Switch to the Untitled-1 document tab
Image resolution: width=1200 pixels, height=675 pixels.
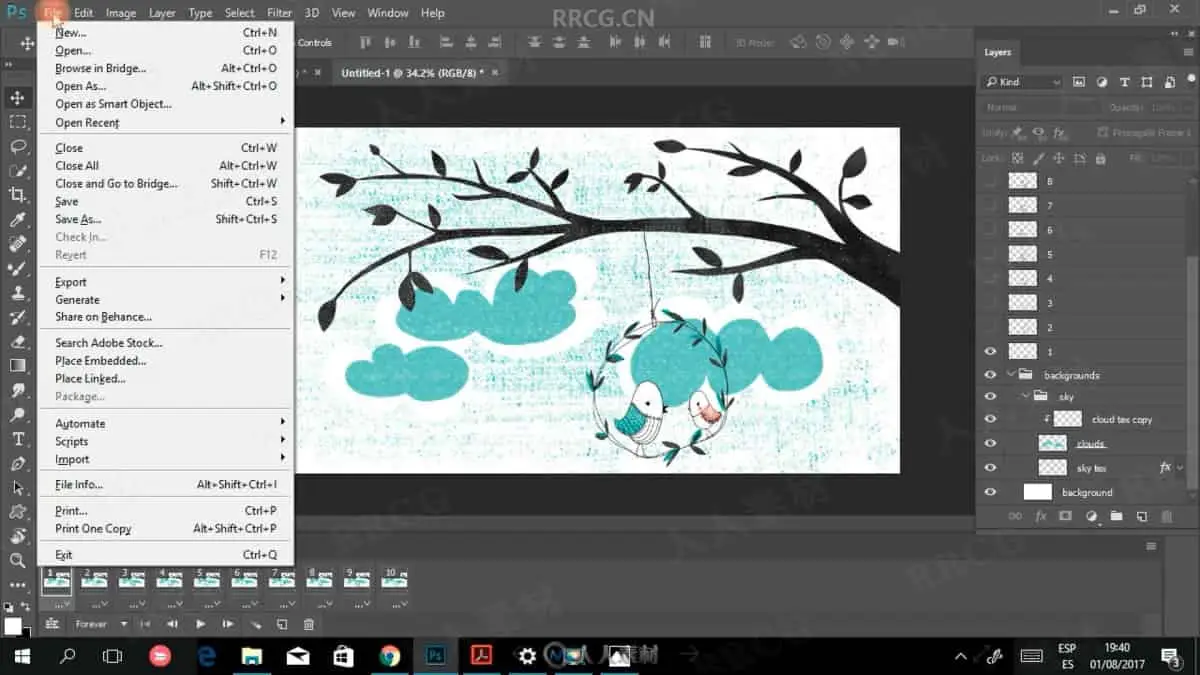pos(411,73)
